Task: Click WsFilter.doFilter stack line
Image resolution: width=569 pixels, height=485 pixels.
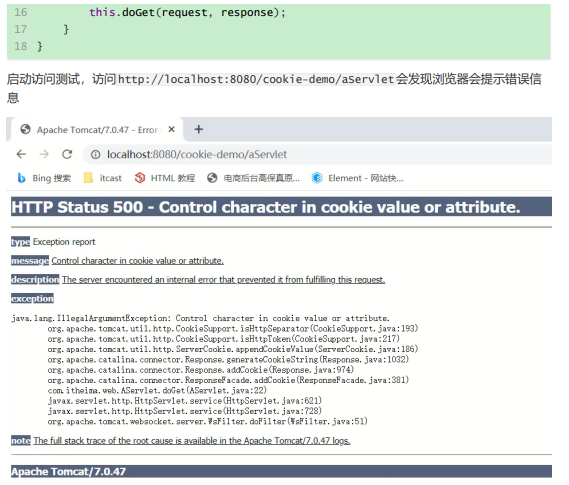Action: 208,422
